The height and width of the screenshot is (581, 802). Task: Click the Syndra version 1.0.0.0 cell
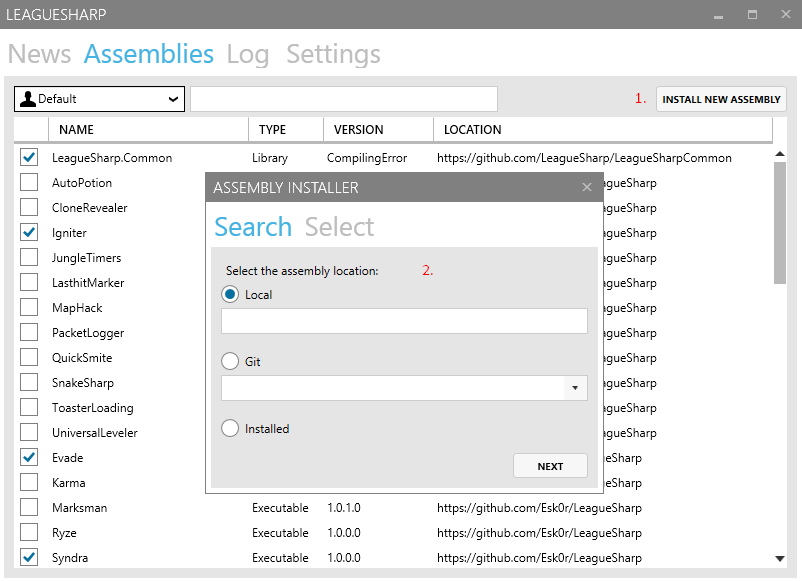(344, 558)
